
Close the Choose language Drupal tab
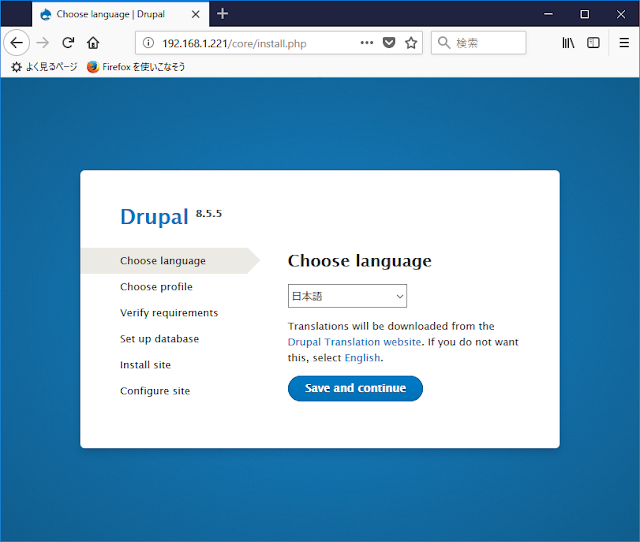tap(196, 14)
